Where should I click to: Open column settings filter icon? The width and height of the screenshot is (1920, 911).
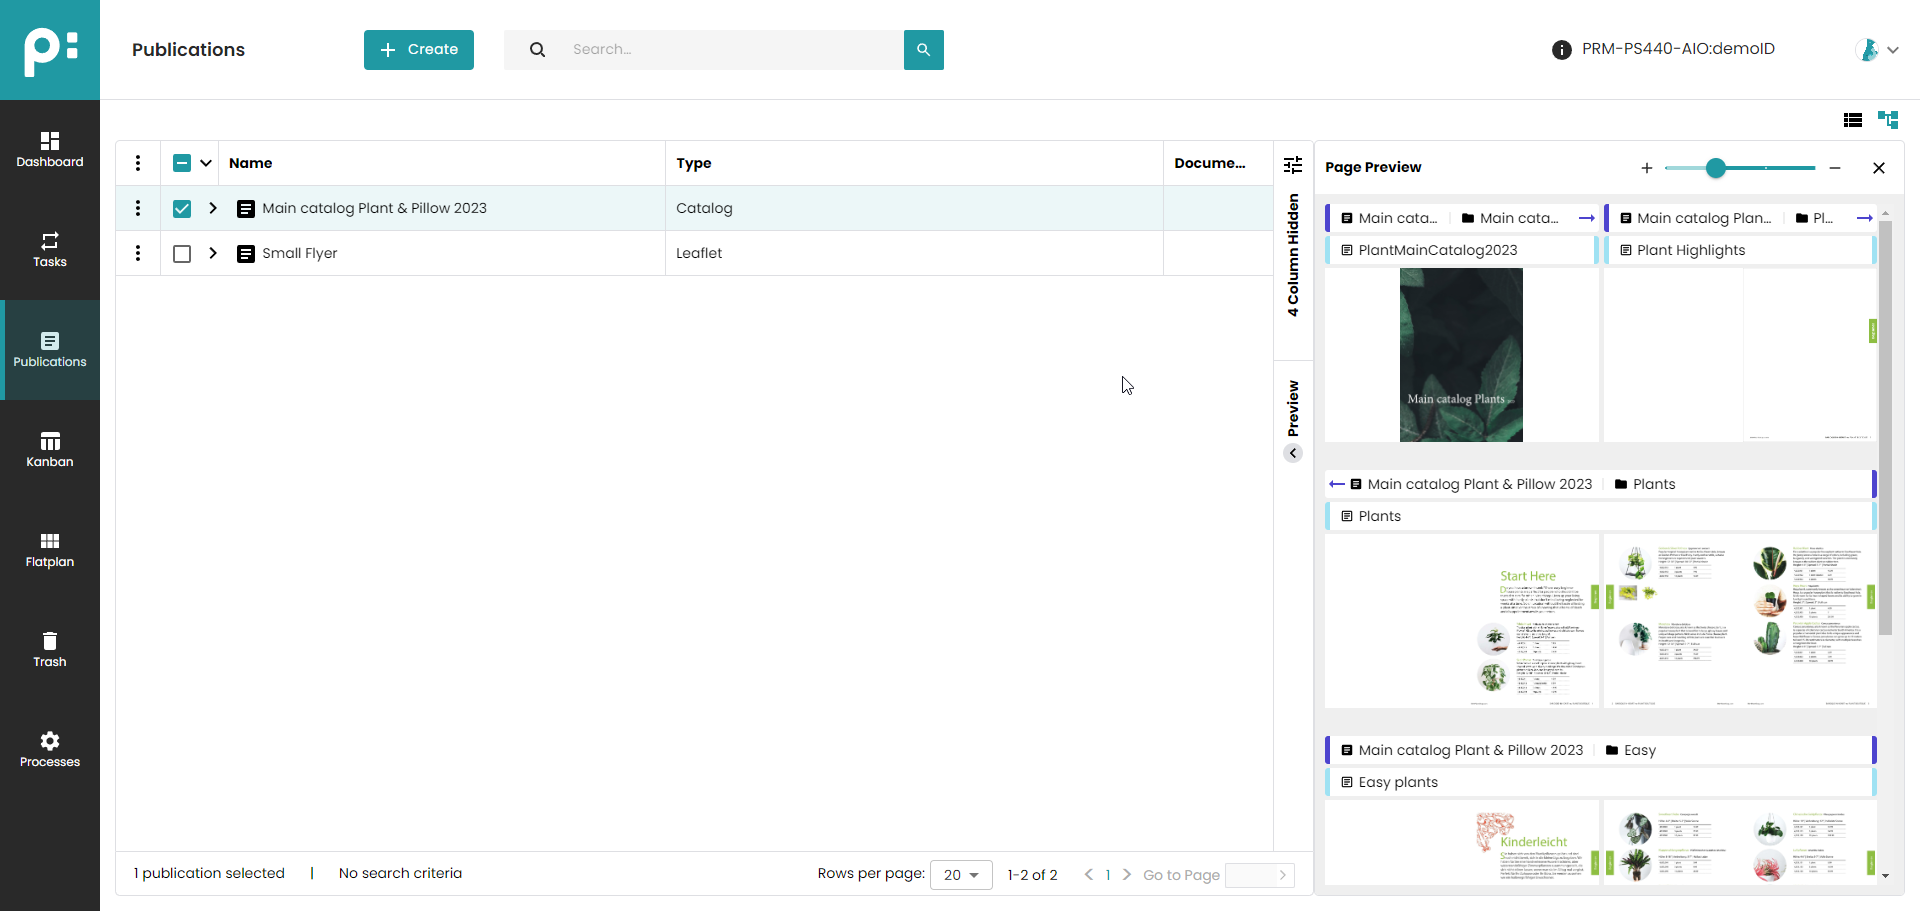click(1293, 164)
